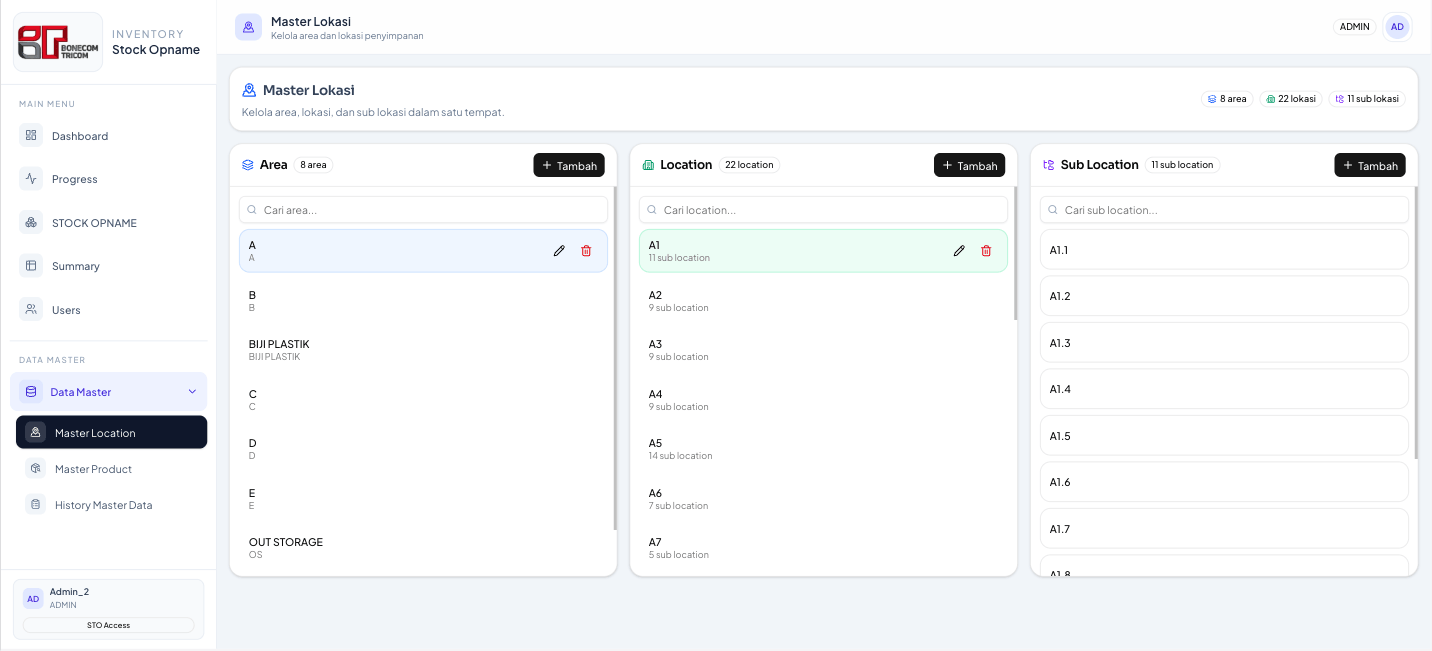Focus the Cari area search field
This screenshot has width=1432, height=651.
point(423,210)
